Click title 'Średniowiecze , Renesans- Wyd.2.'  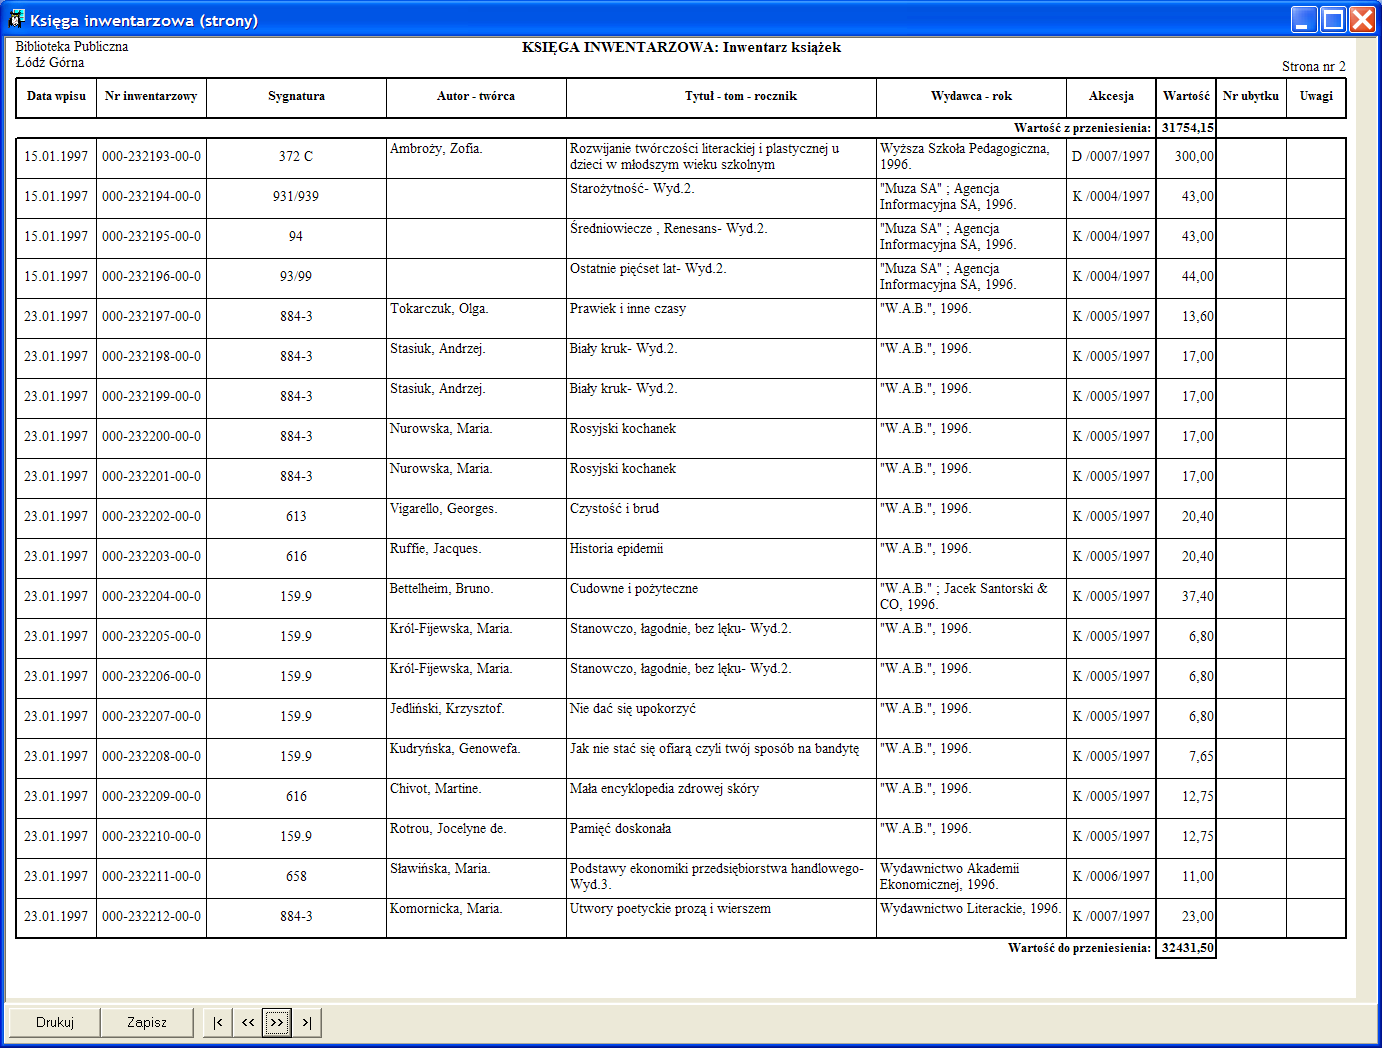click(669, 229)
